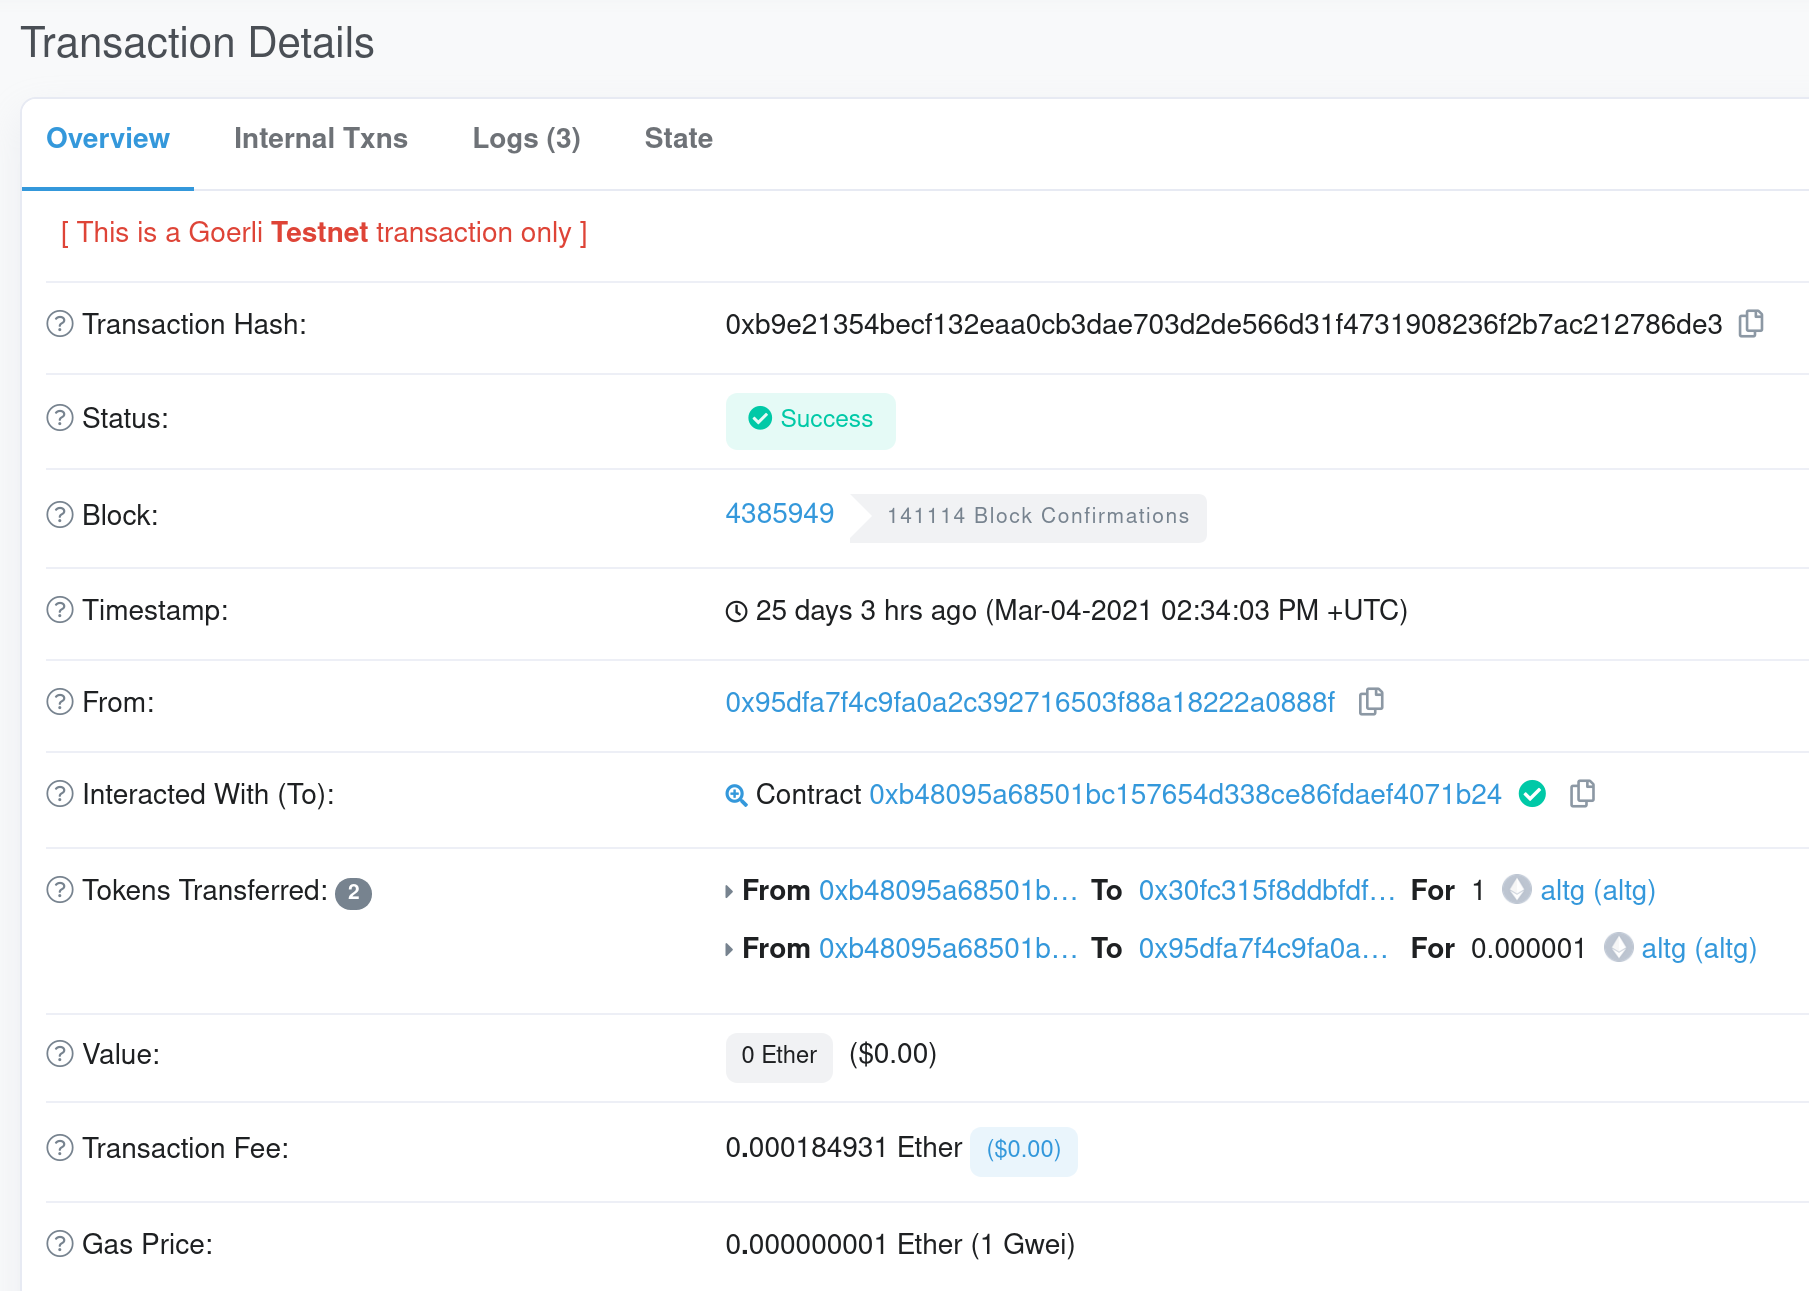Click token icon next to 0.000001 altg
Viewport: 1809px width, 1291px height.
pyautogui.click(x=1618, y=947)
